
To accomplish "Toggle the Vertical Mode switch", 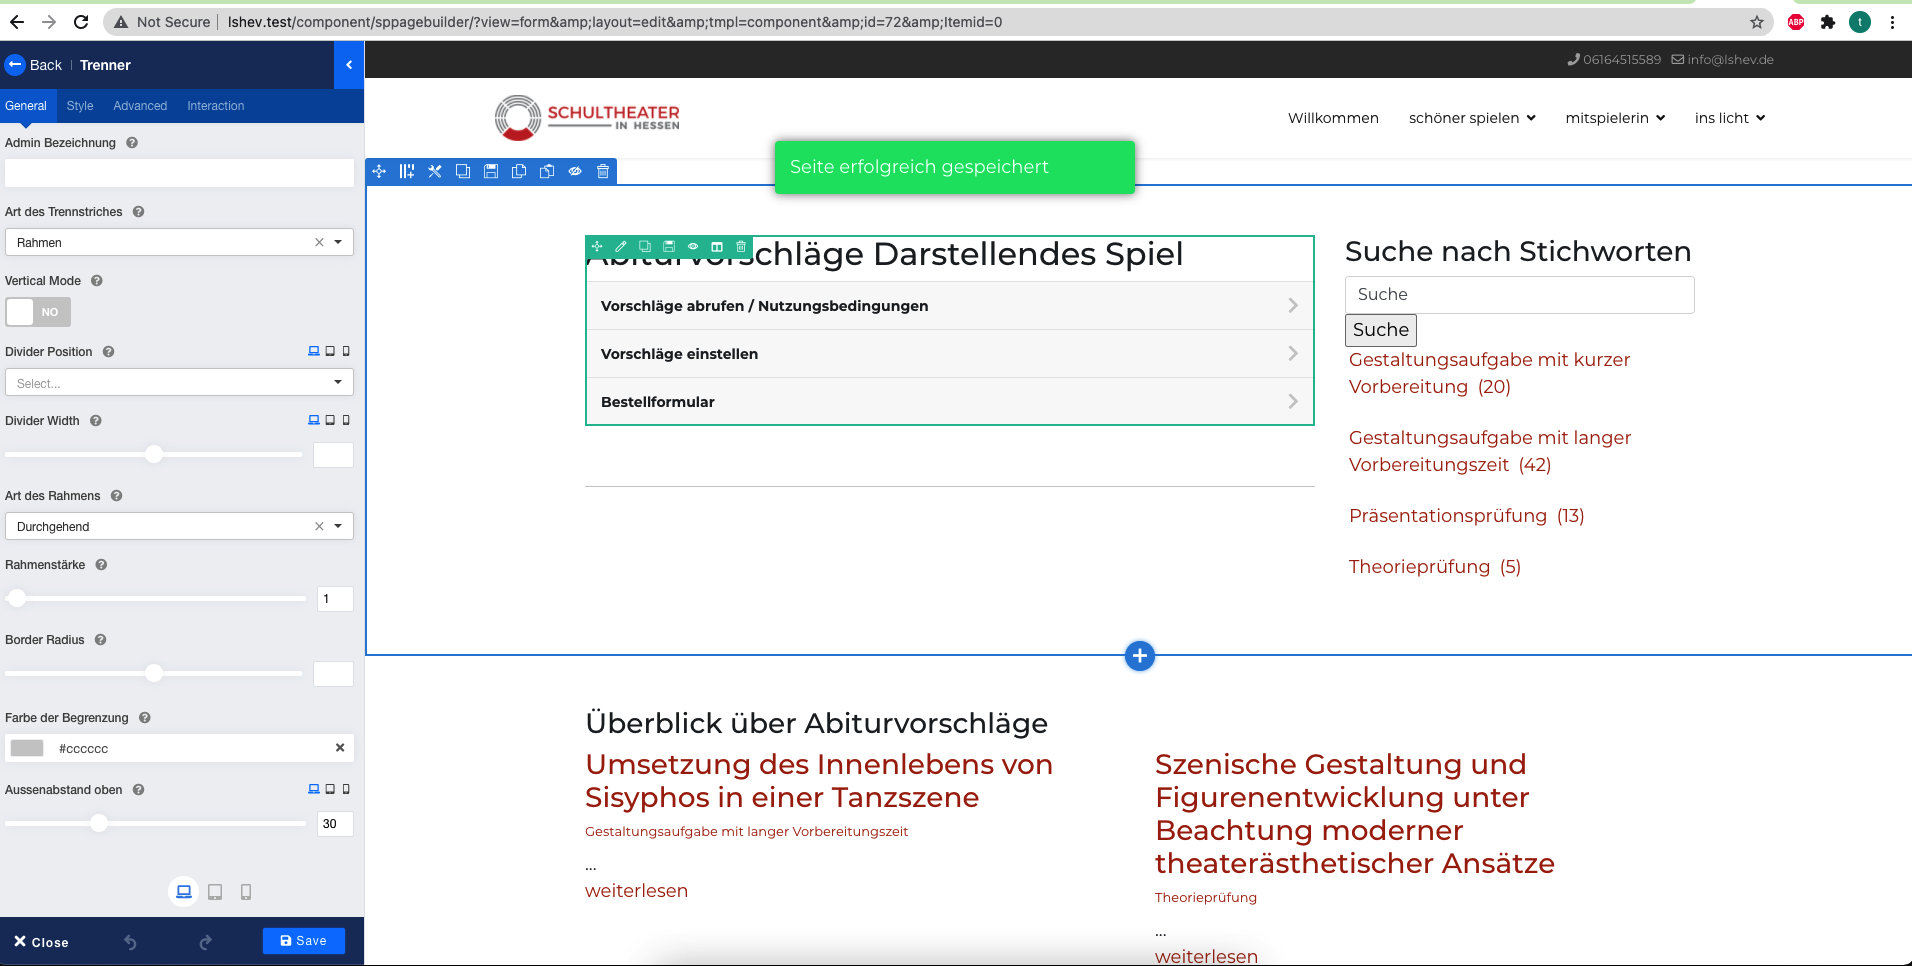I will 38,312.
